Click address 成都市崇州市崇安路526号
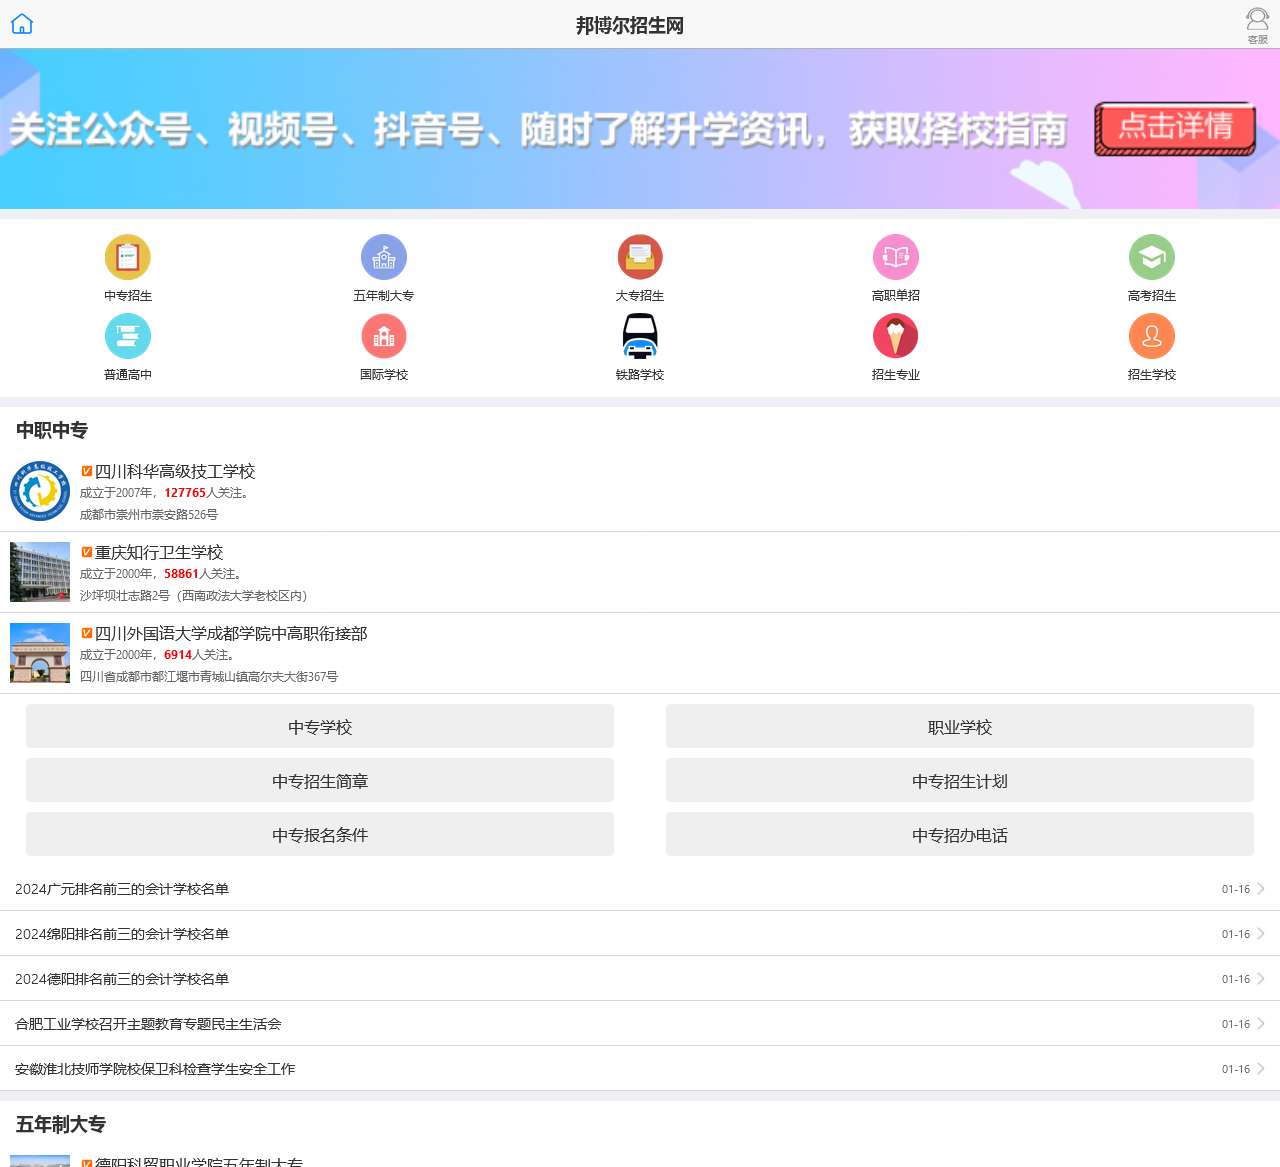1280x1167 pixels. coord(149,515)
